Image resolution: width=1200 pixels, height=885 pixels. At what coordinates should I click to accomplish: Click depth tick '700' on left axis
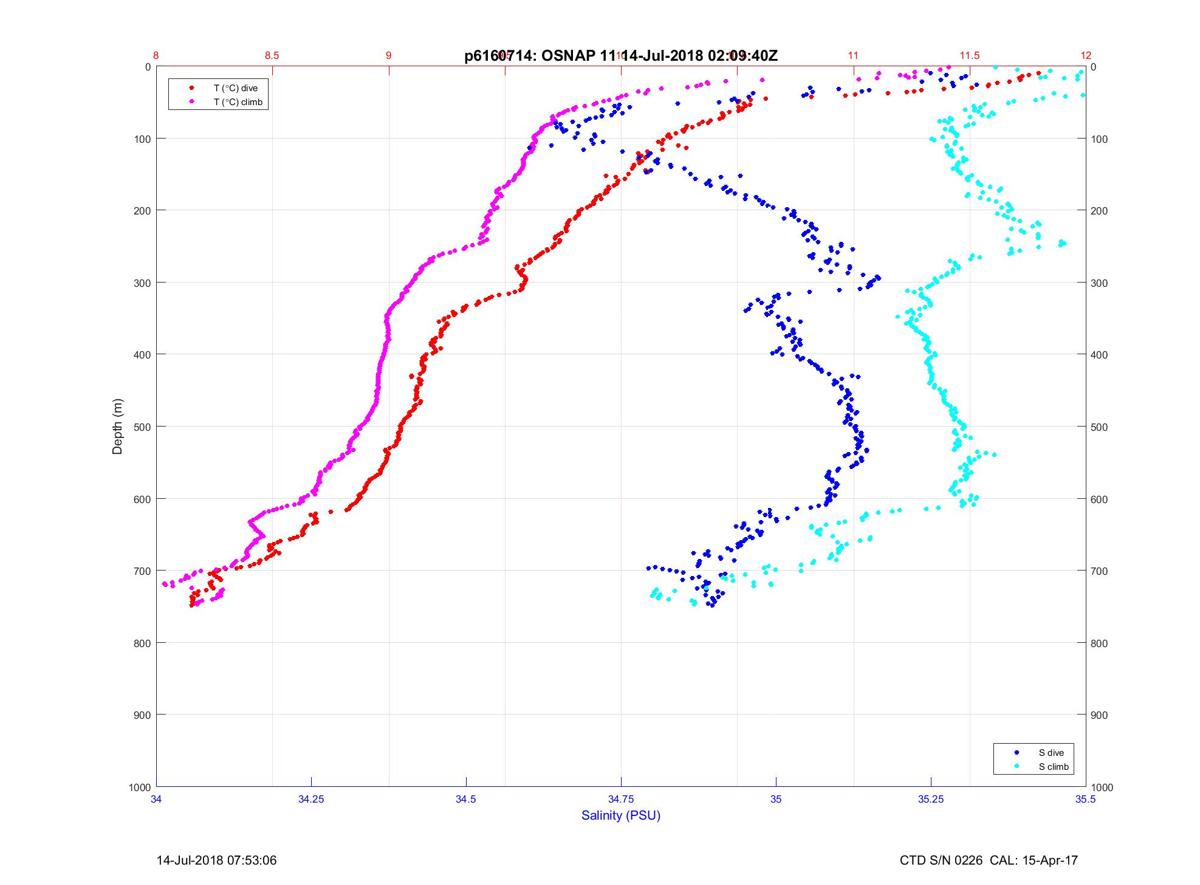(x=141, y=570)
